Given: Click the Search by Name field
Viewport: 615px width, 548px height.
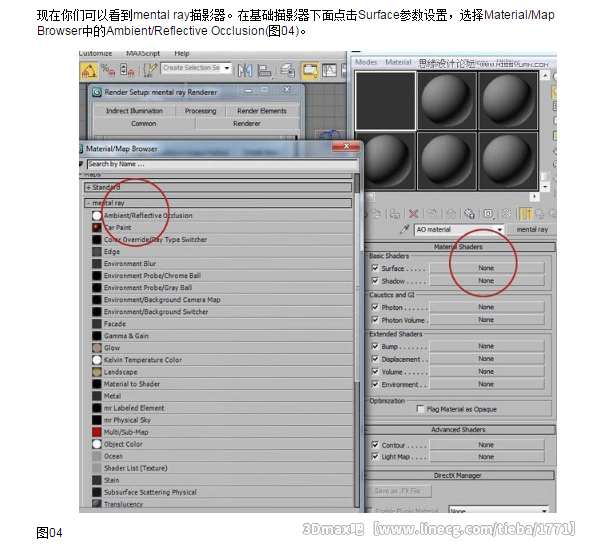Looking at the screenshot, I should point(222,164).
